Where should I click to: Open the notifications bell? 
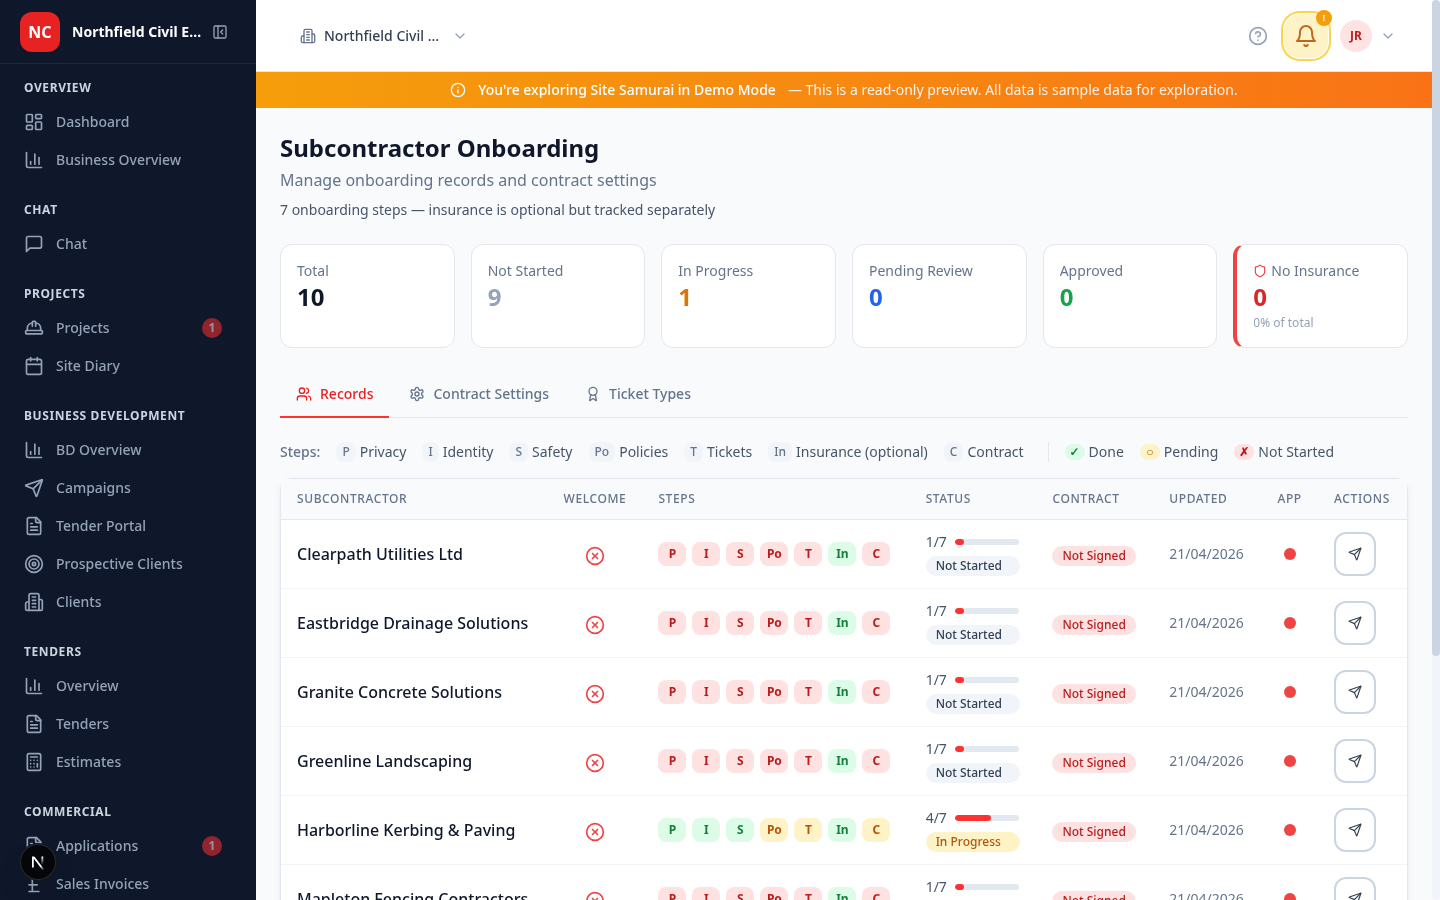(x=1305, y=36)
